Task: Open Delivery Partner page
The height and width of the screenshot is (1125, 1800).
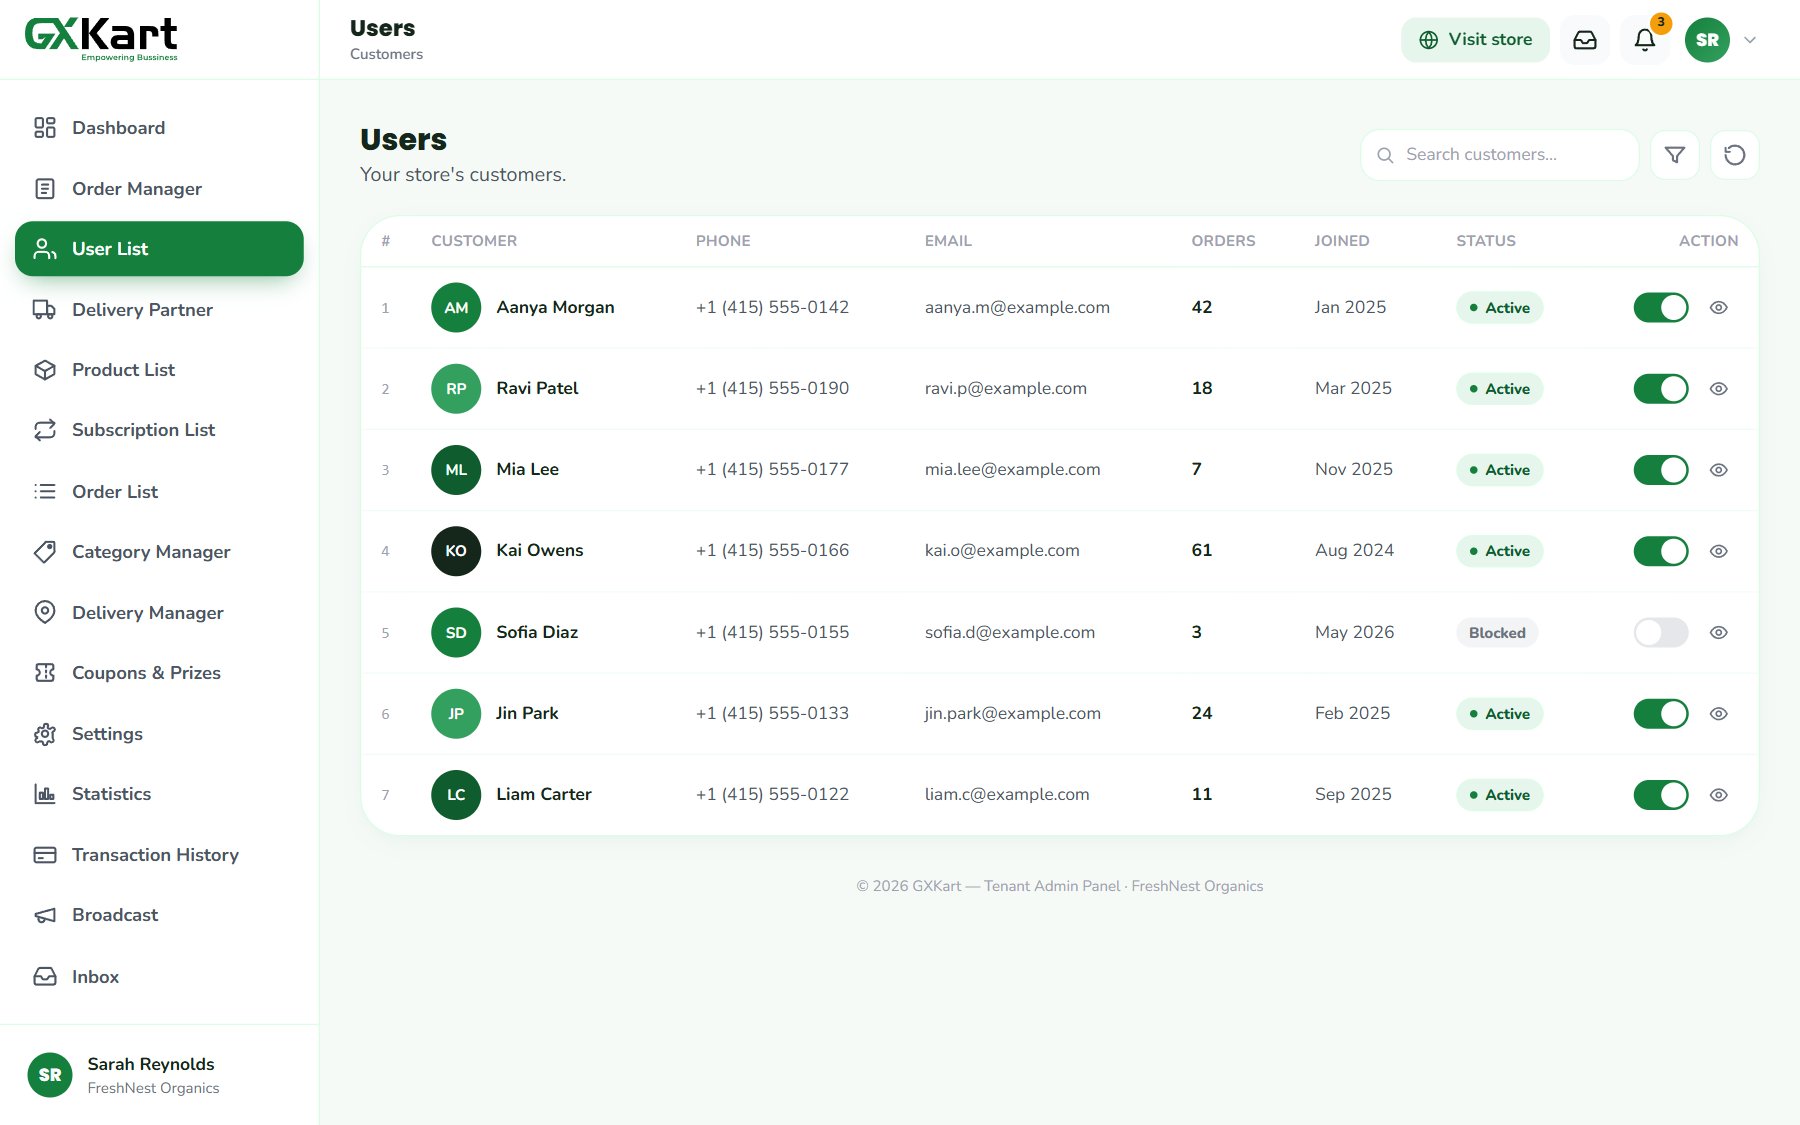Action: pyautogui.click(x=159, y=310)
